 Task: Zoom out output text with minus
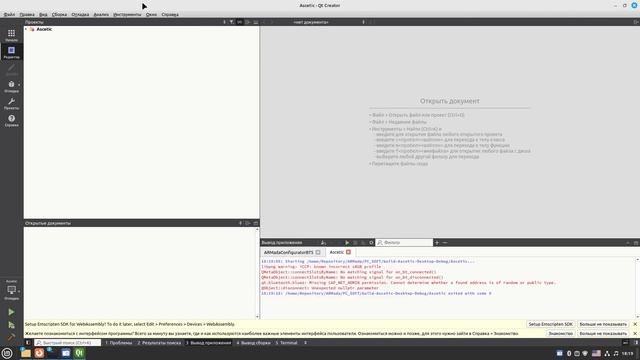click(x=445, y=242)
